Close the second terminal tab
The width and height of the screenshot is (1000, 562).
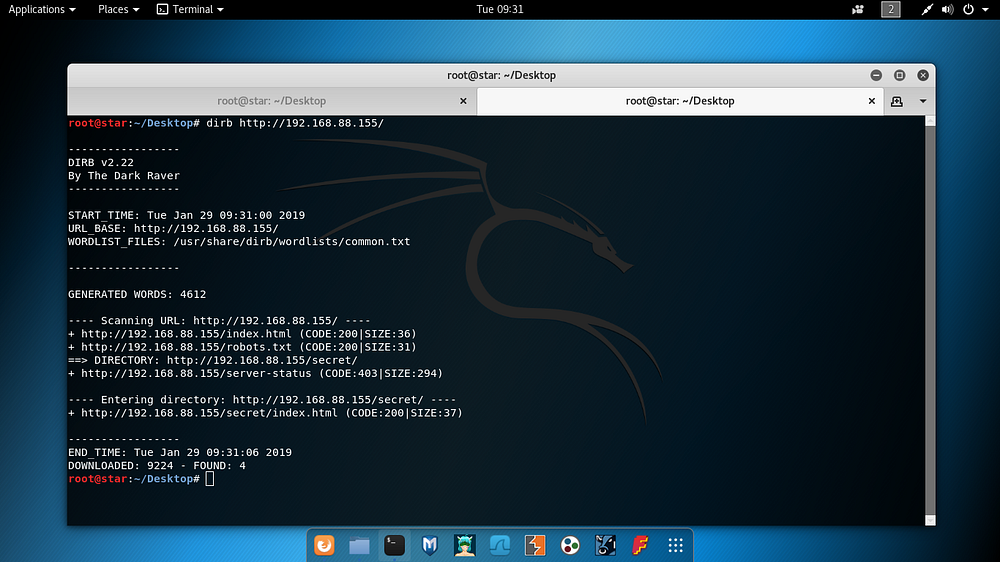point(872,101)
